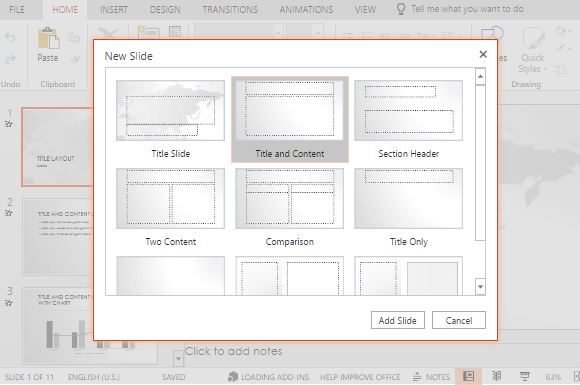The image size is (580, 385).
Task: Click the Slide Sorter view icon
Action: pos(496,376)
